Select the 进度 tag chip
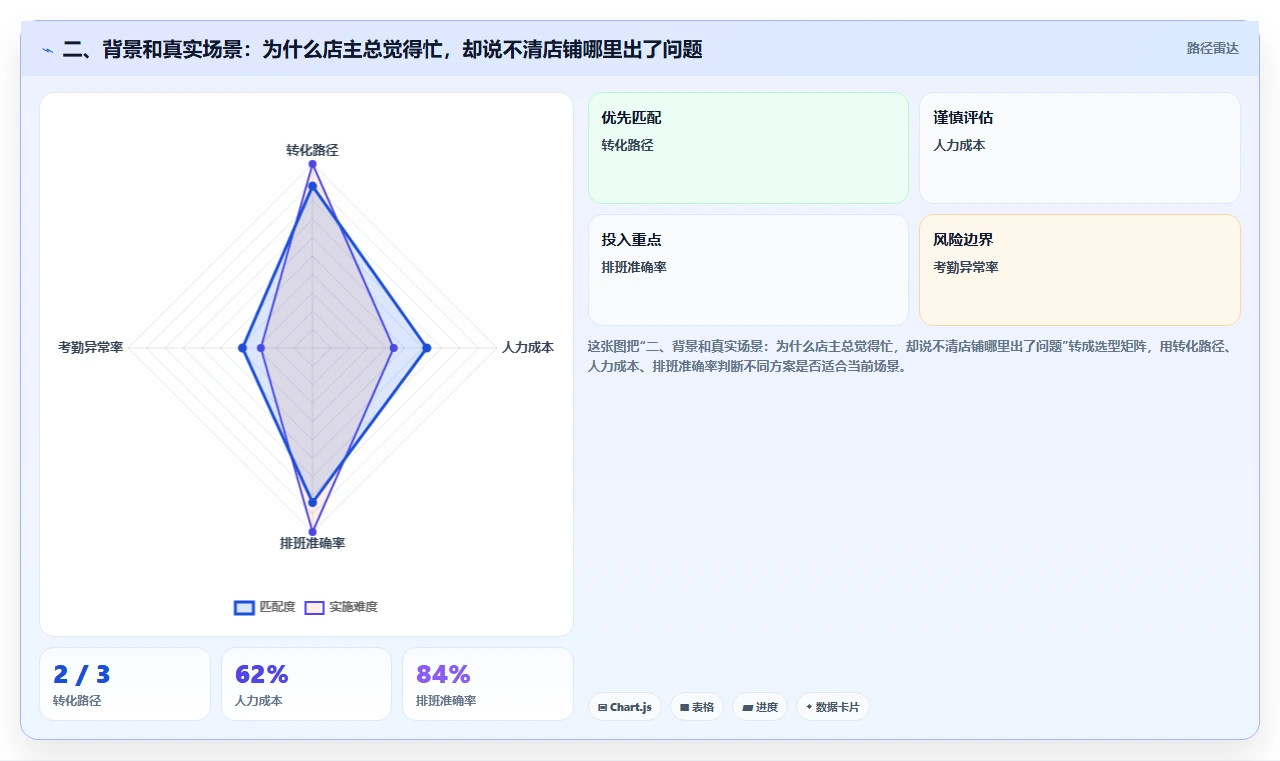This screenshot has height=761, width=1280. pyautogui.click(x=760, y=707)
